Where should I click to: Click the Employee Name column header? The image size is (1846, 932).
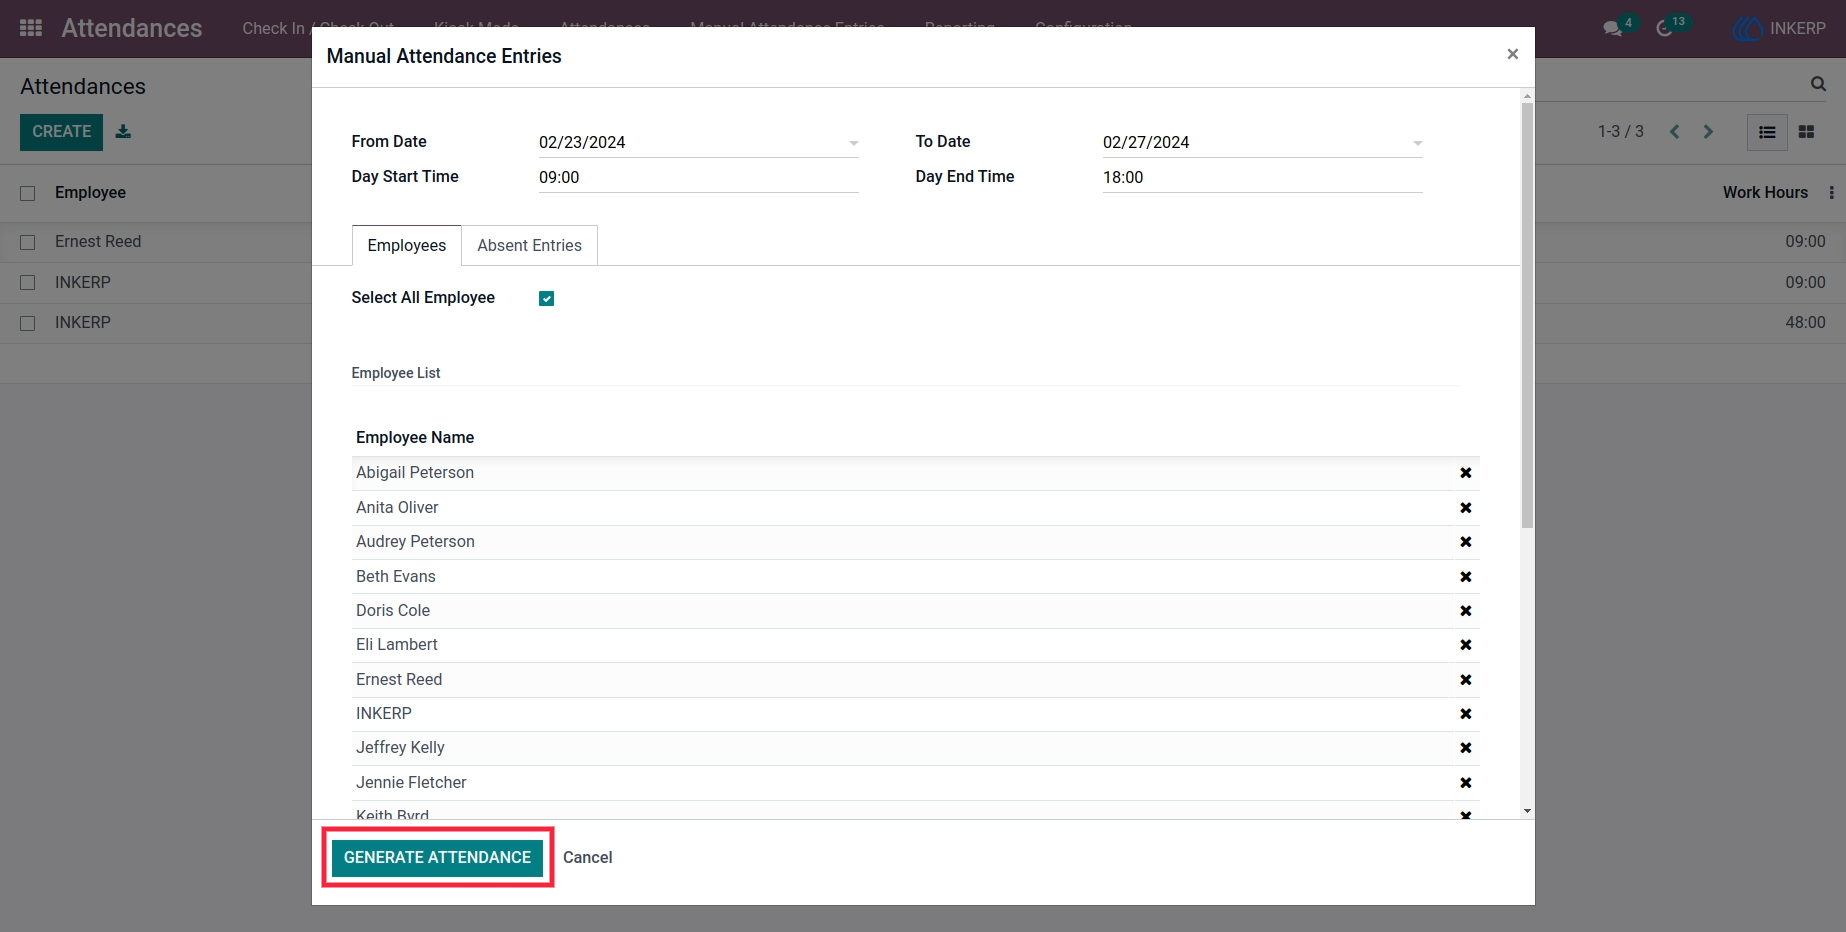pos(415,437)
